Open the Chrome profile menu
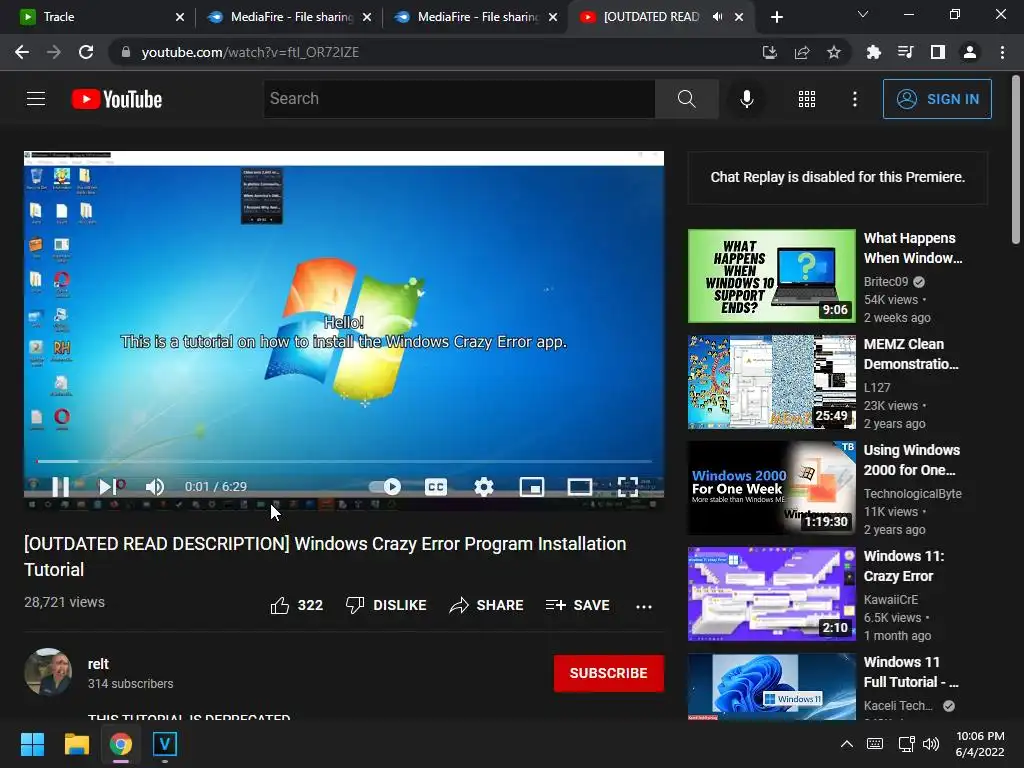This screenshot has width=1024, height=768. pyautogui.click(x=970, y=52)
